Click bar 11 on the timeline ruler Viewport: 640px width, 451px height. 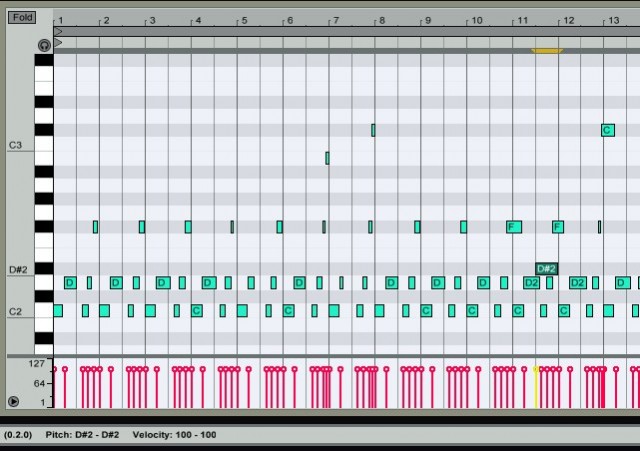click(520, 20)
